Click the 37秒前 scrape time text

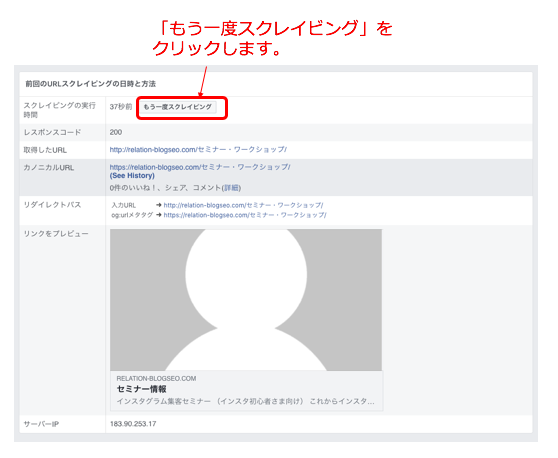pyautogui.click(x=121, y=107)
